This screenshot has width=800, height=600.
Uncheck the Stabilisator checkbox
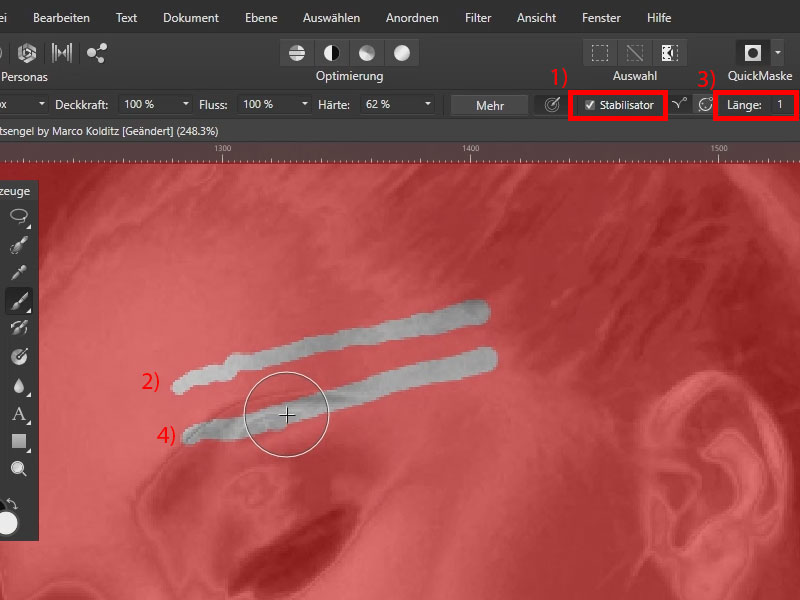coord(590,105)
